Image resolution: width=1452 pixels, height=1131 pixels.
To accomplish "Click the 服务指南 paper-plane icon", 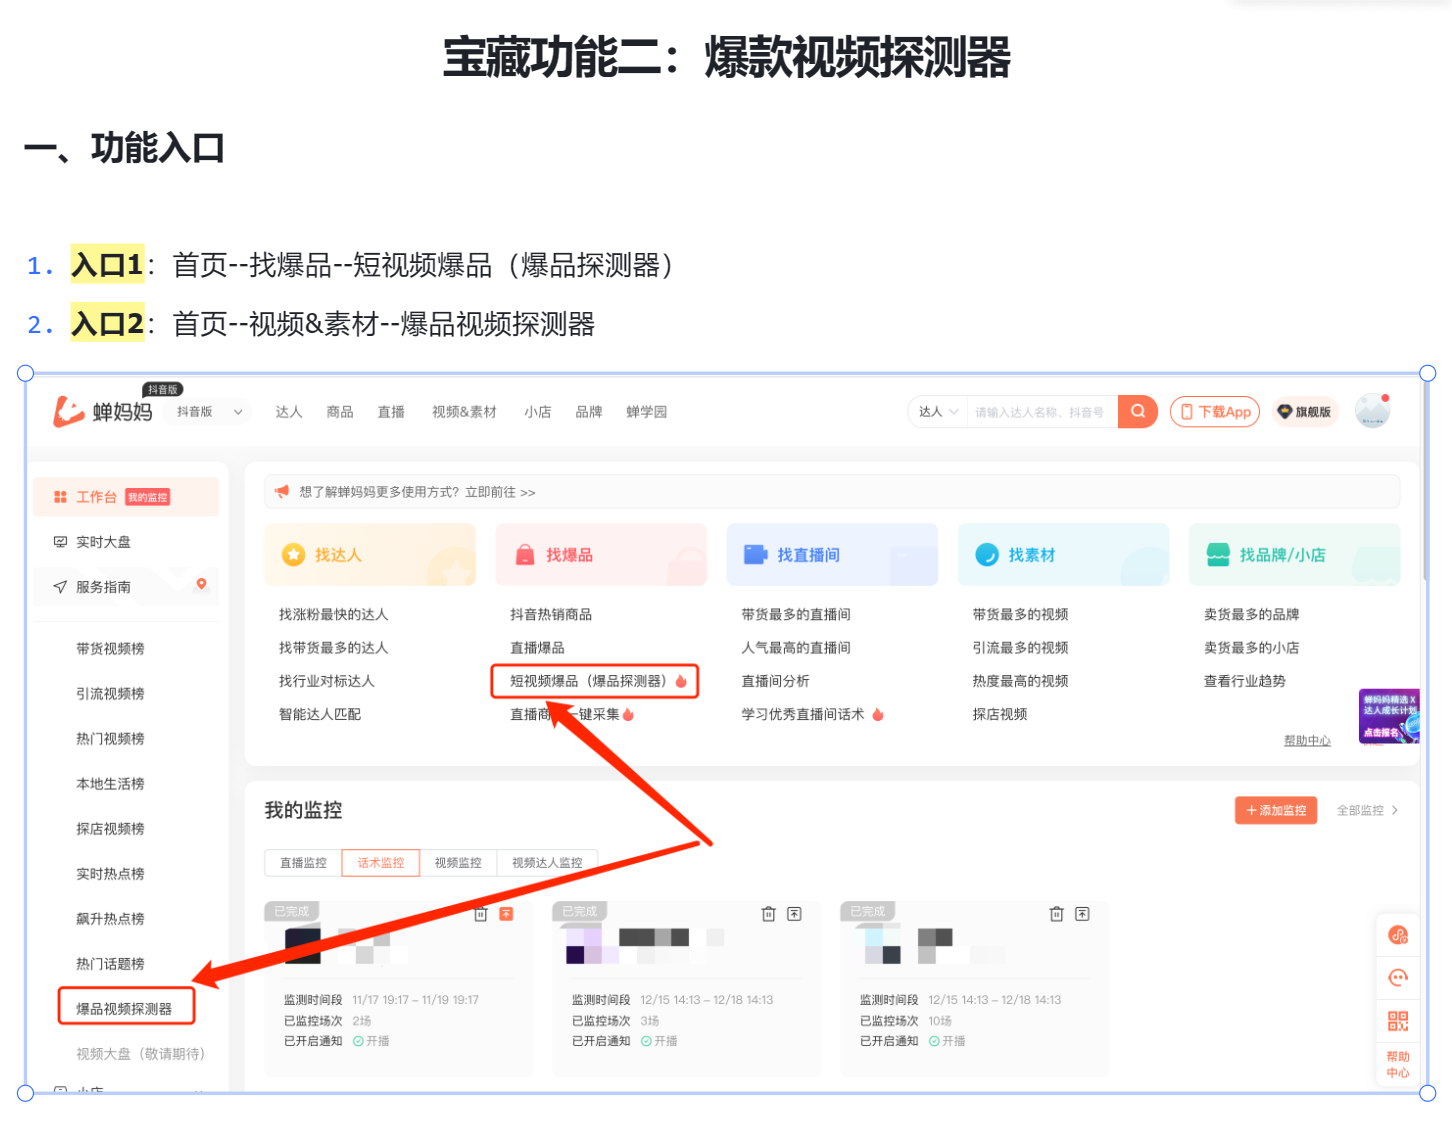I will coord(60,587).
